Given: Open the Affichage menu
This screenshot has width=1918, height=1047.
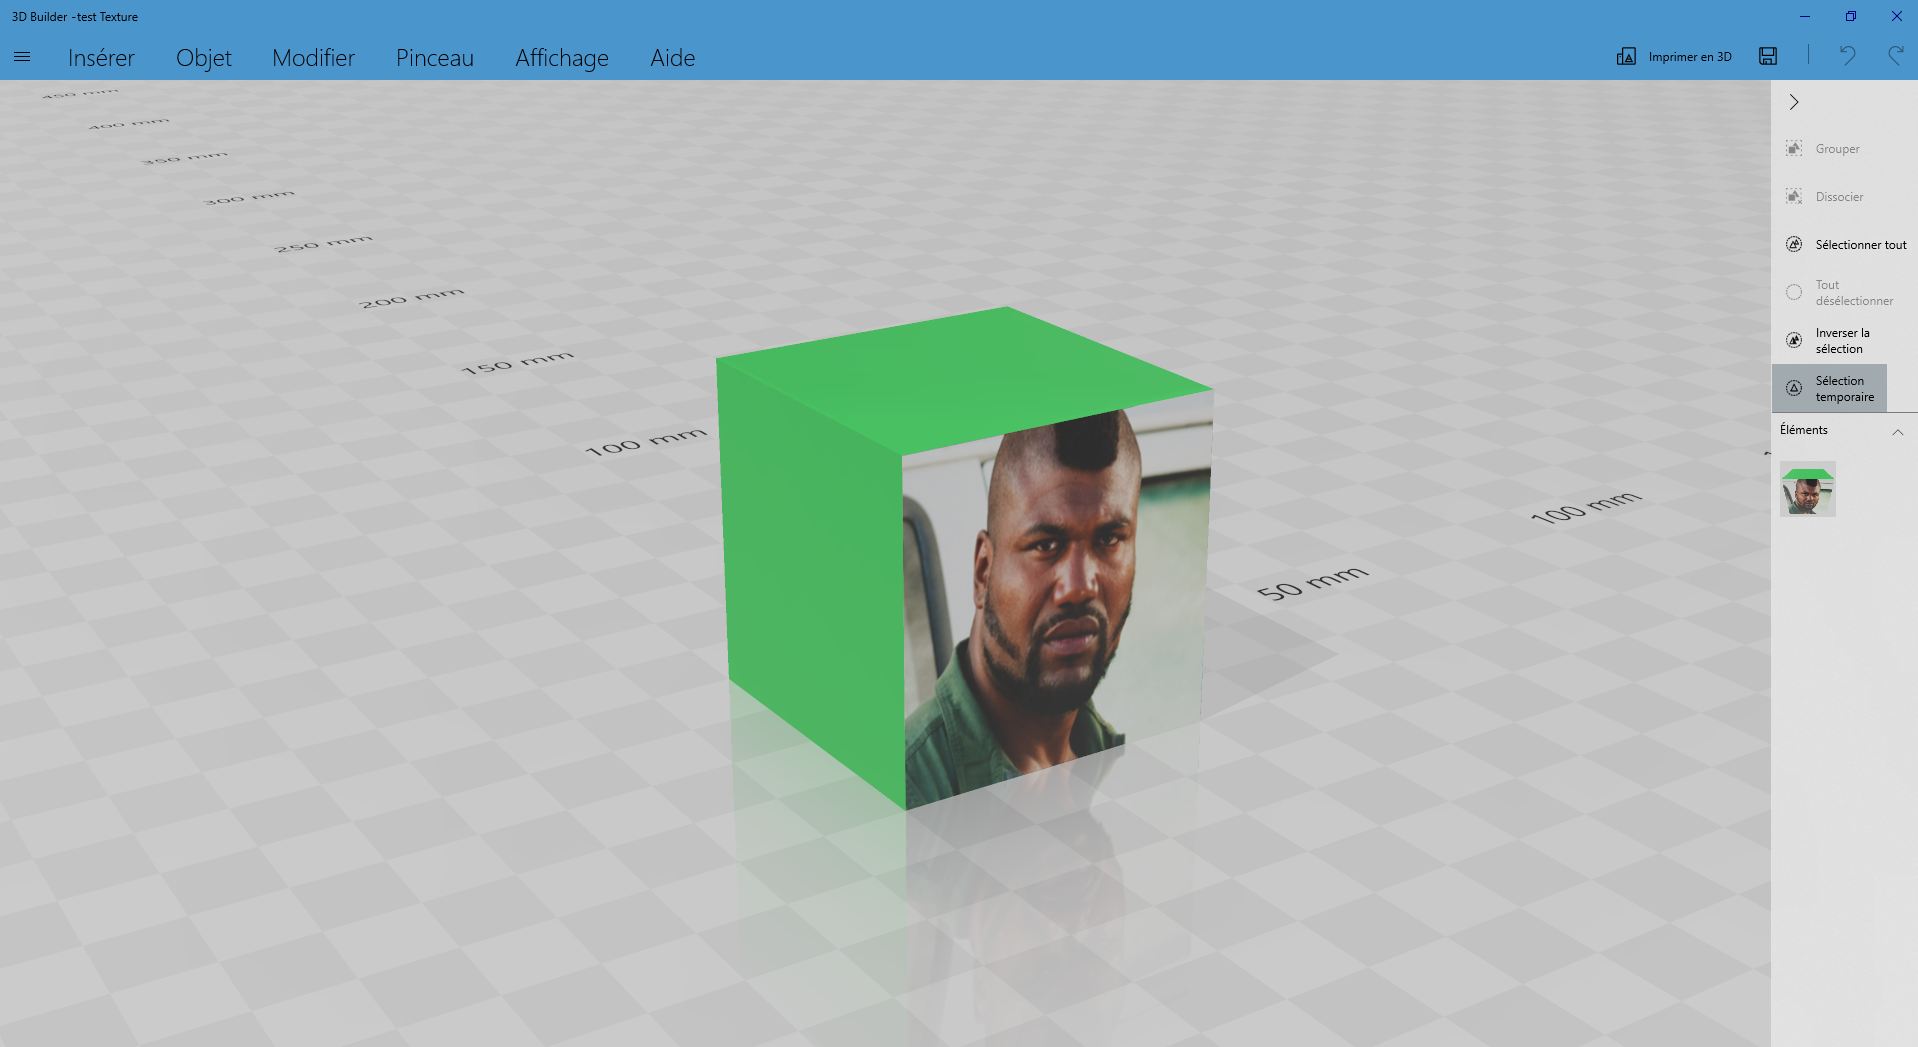Looking at the screenshot, I should (x=562, y=58).
